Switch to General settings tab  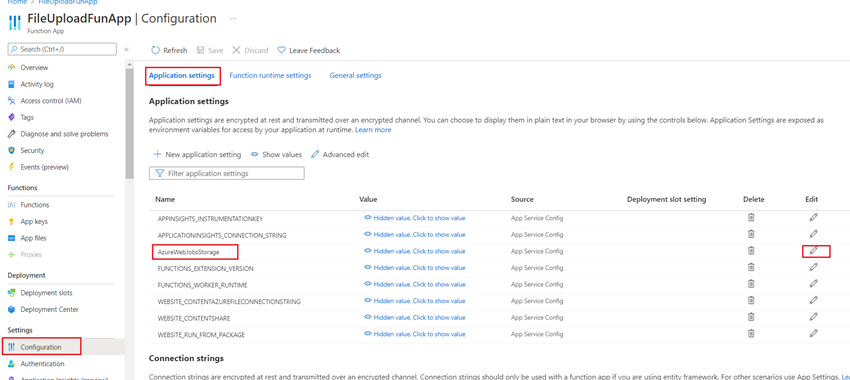[355, 75]
